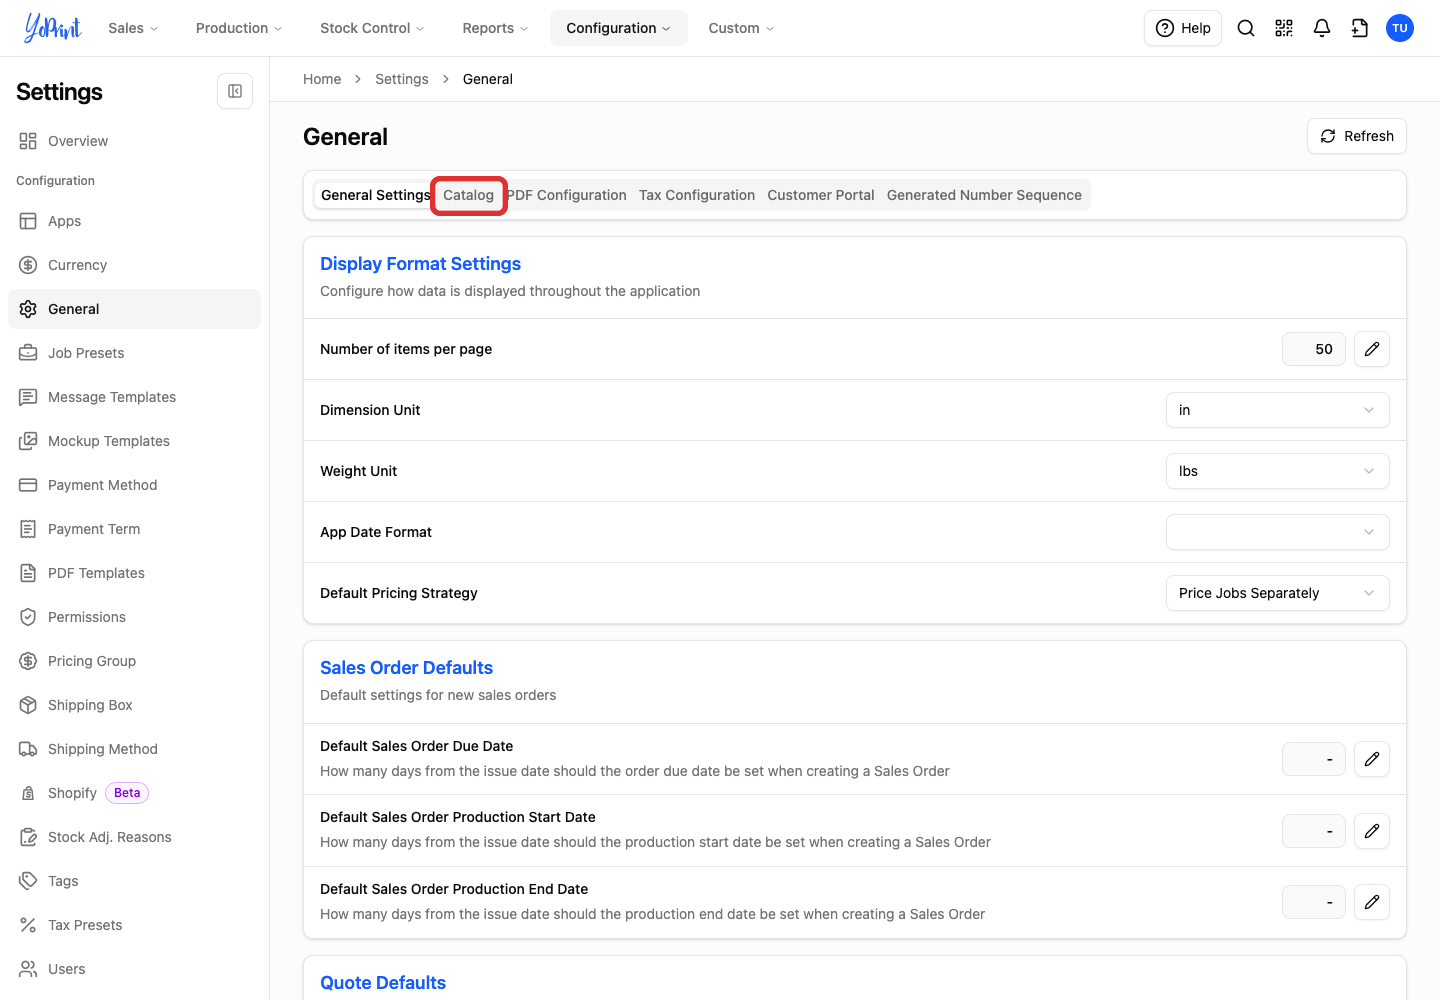Screen dimensions: 1440x1000
Task: Open Apps in the settings sidebar
Action: [134, 221]
